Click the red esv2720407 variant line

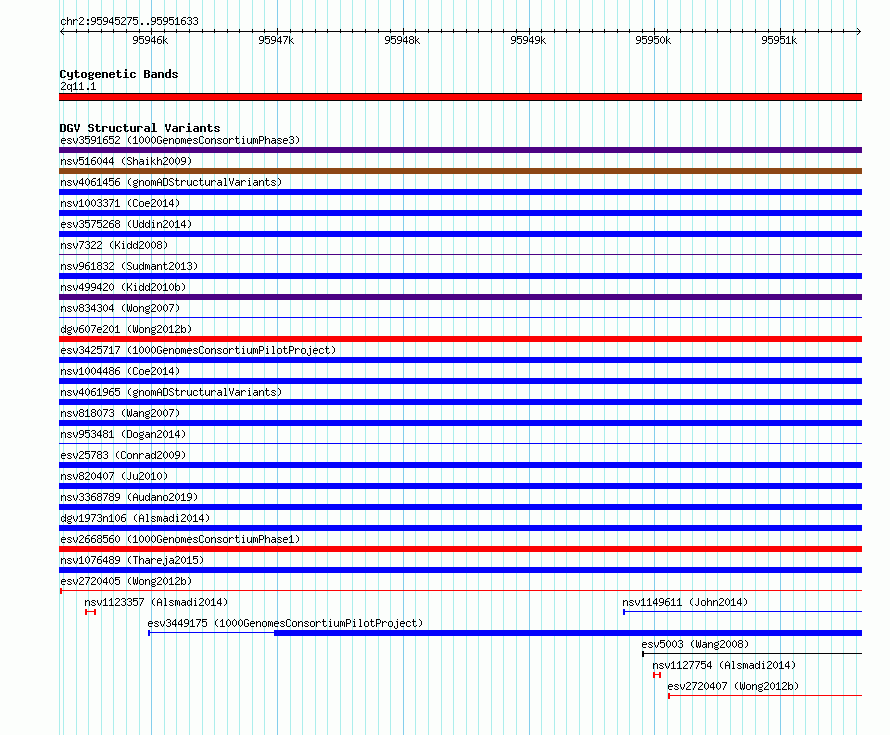click(765, 696)
